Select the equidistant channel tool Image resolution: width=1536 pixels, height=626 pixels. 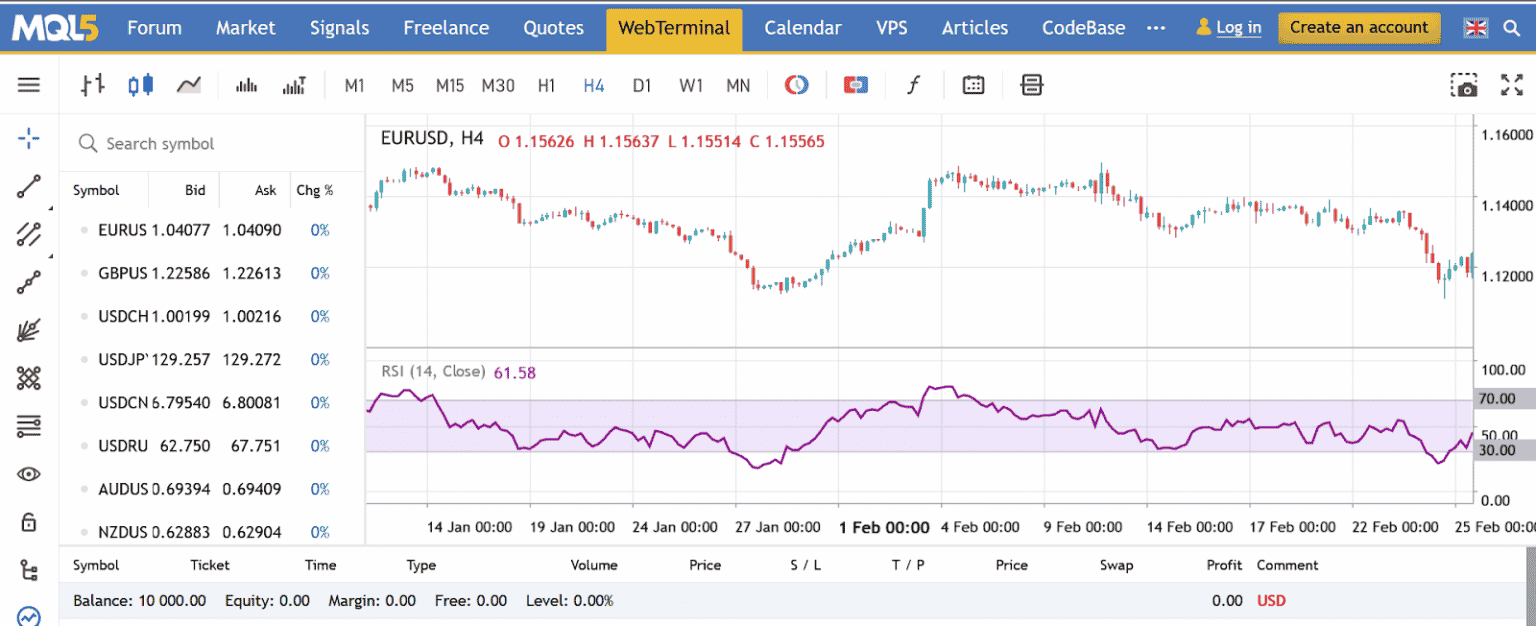click(29, 235)
